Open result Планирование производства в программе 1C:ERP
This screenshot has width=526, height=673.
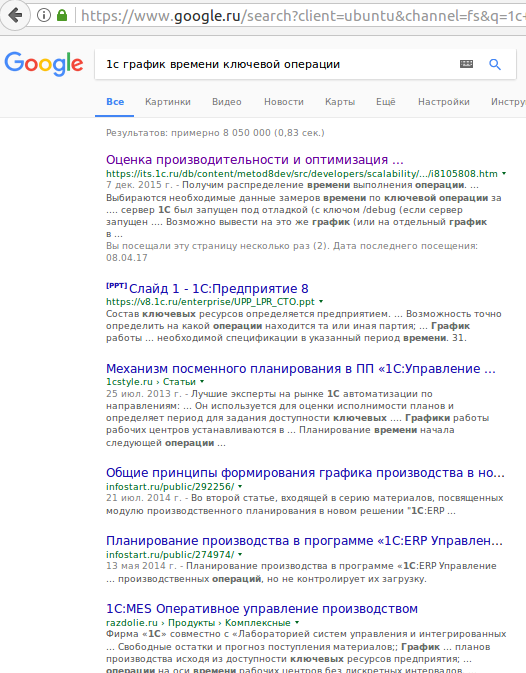click(304, 541)
